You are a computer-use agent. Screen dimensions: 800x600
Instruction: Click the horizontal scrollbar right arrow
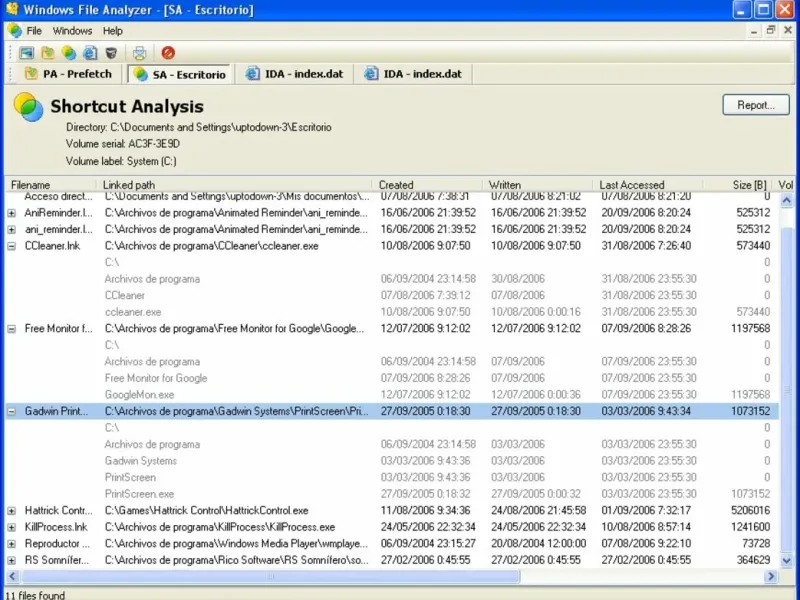(771, 577)
